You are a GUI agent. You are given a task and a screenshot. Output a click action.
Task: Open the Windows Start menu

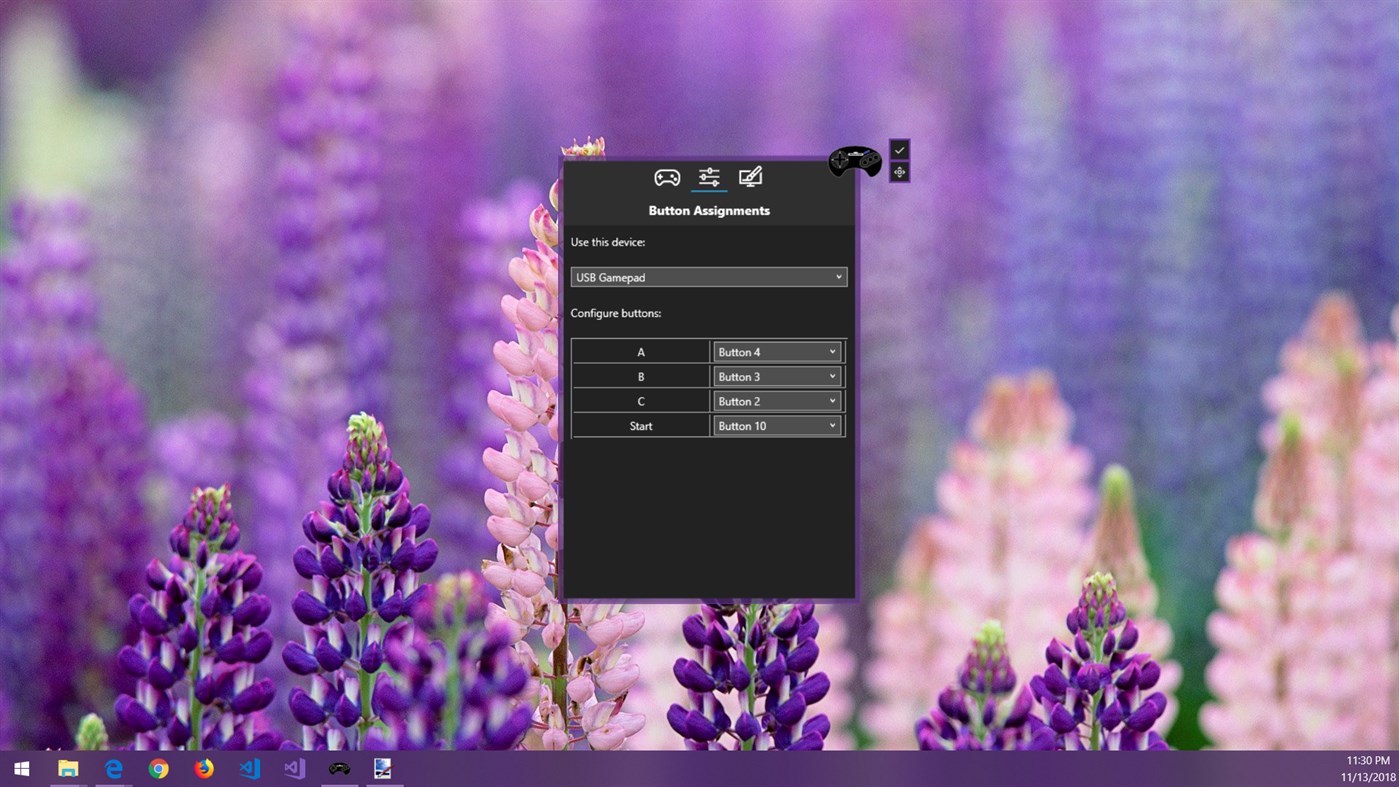(x=20, y=768)
